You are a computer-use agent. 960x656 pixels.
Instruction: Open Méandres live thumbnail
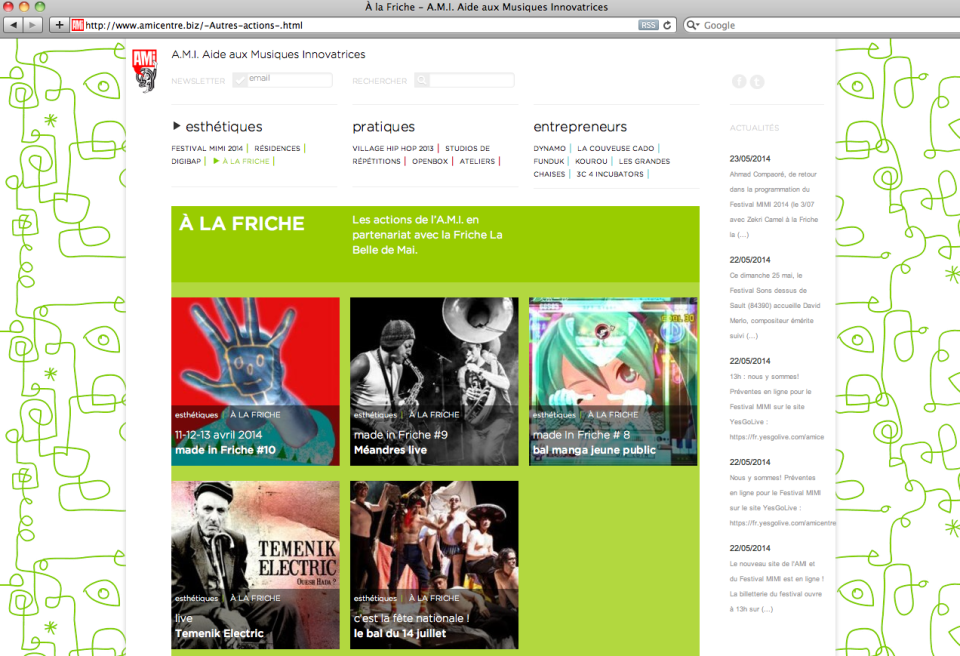[x=434, y=382]
